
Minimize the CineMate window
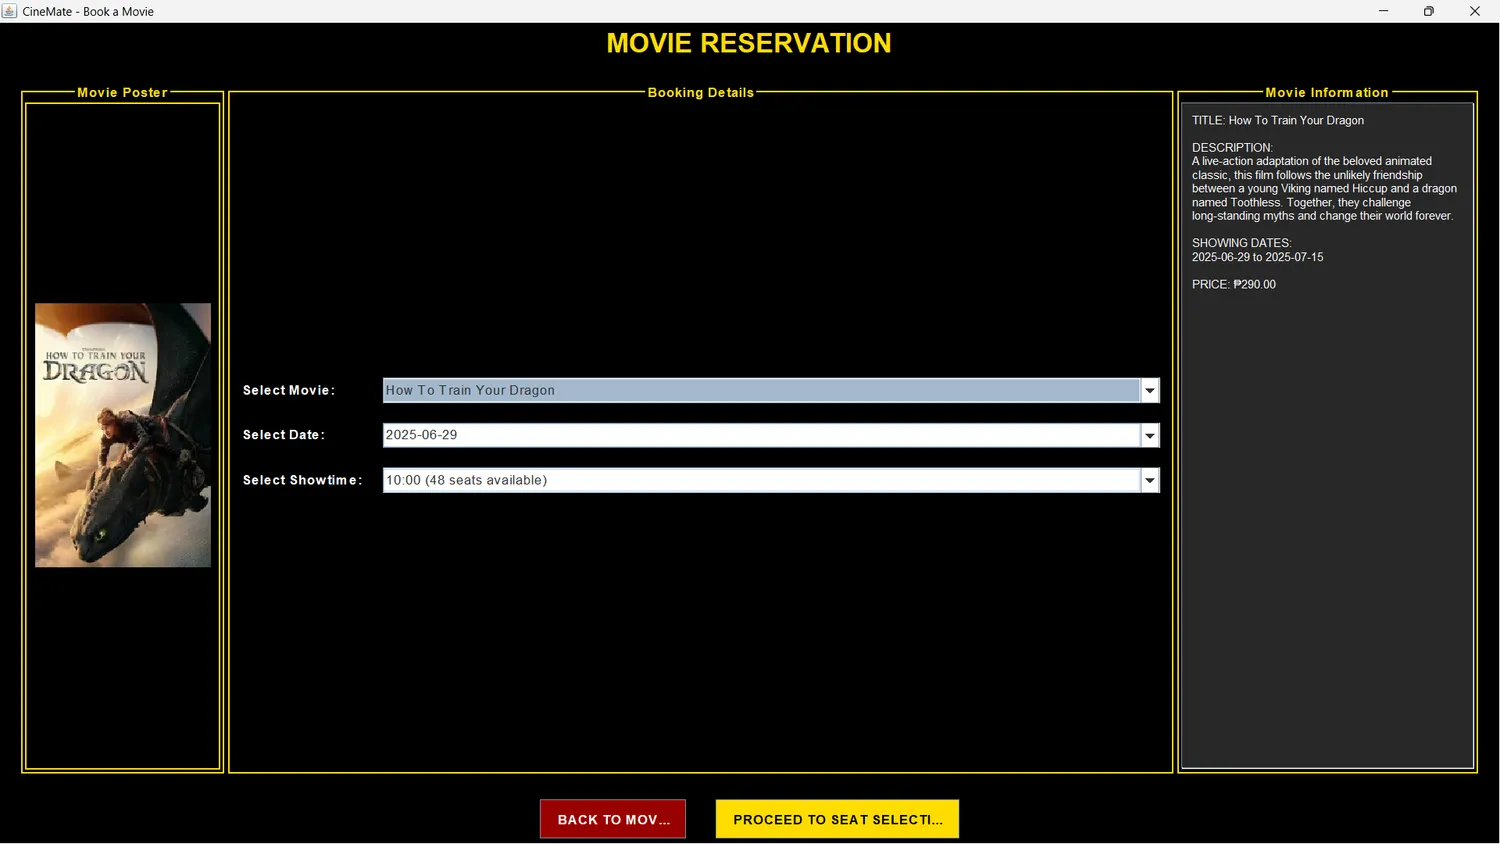pos(1383,11)
